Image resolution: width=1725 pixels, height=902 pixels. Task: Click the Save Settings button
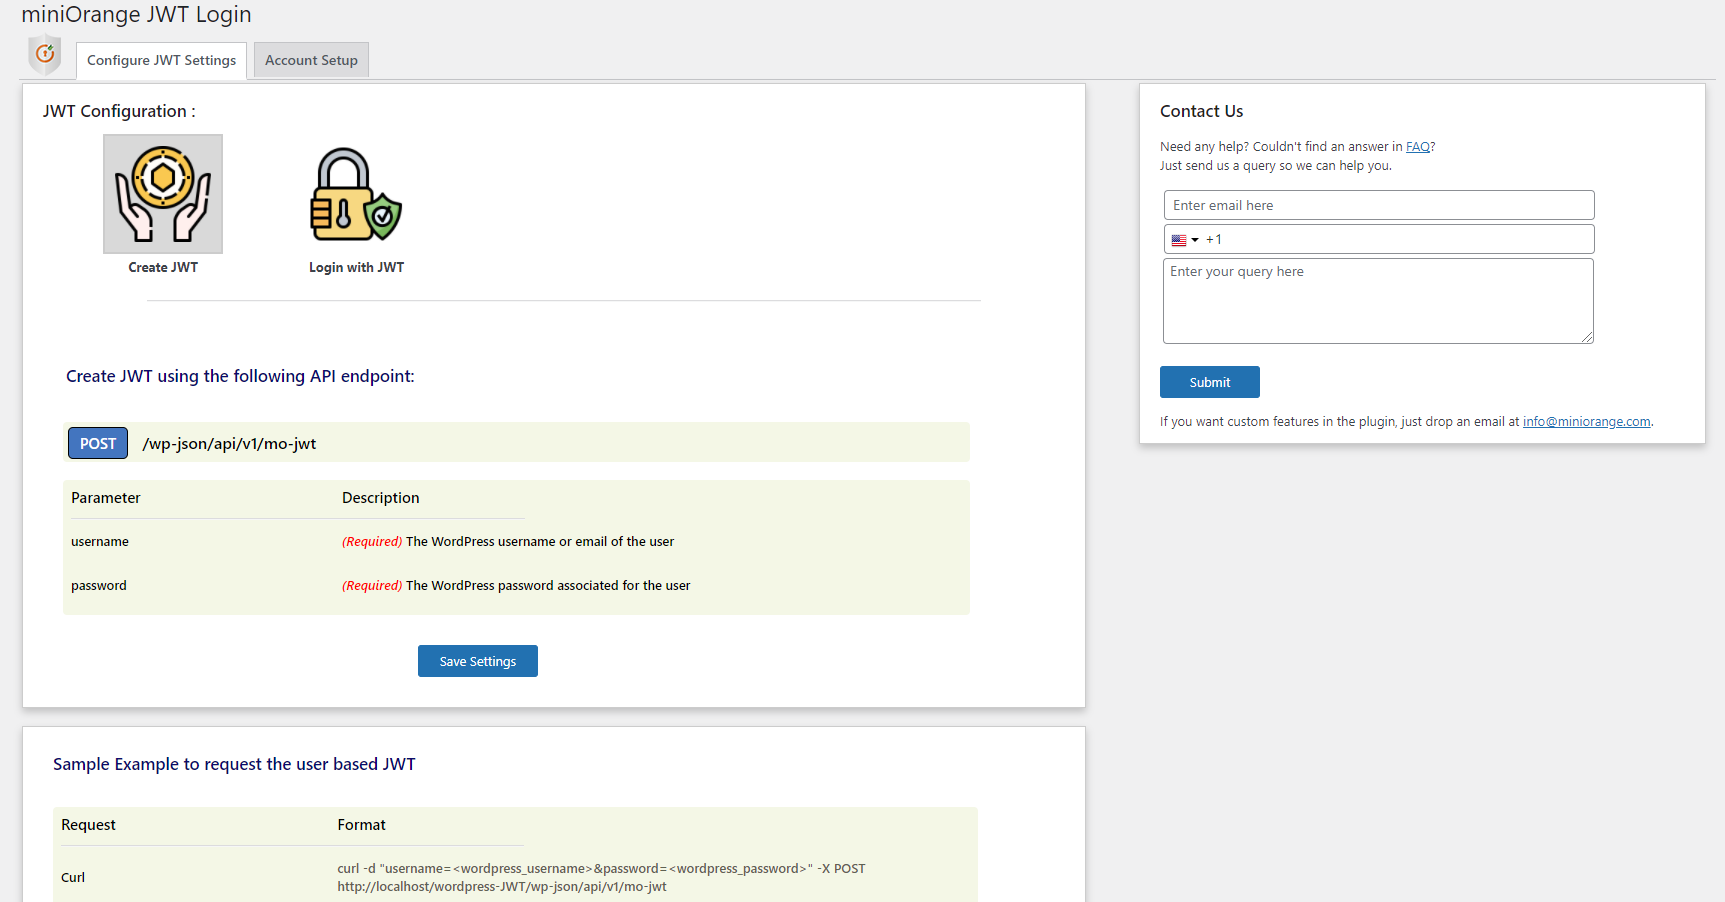click(478, 661)
